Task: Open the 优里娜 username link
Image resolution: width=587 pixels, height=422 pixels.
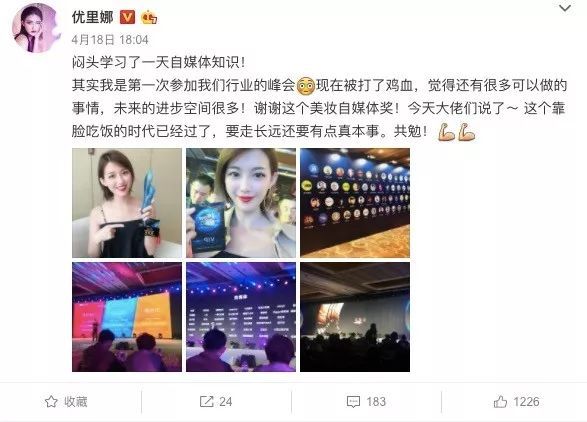Action: [92, 17]
